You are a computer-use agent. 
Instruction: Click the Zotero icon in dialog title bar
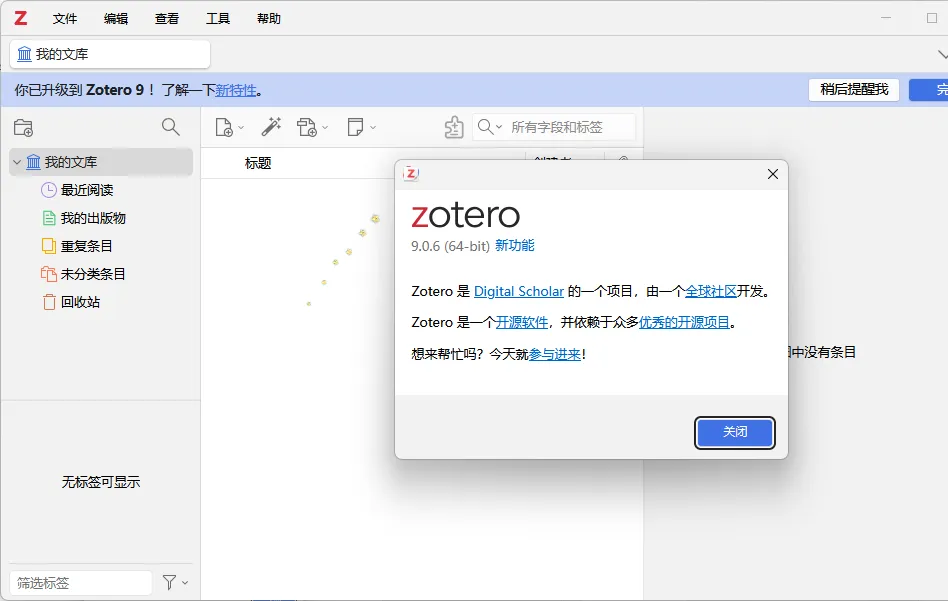pos(411,174)
